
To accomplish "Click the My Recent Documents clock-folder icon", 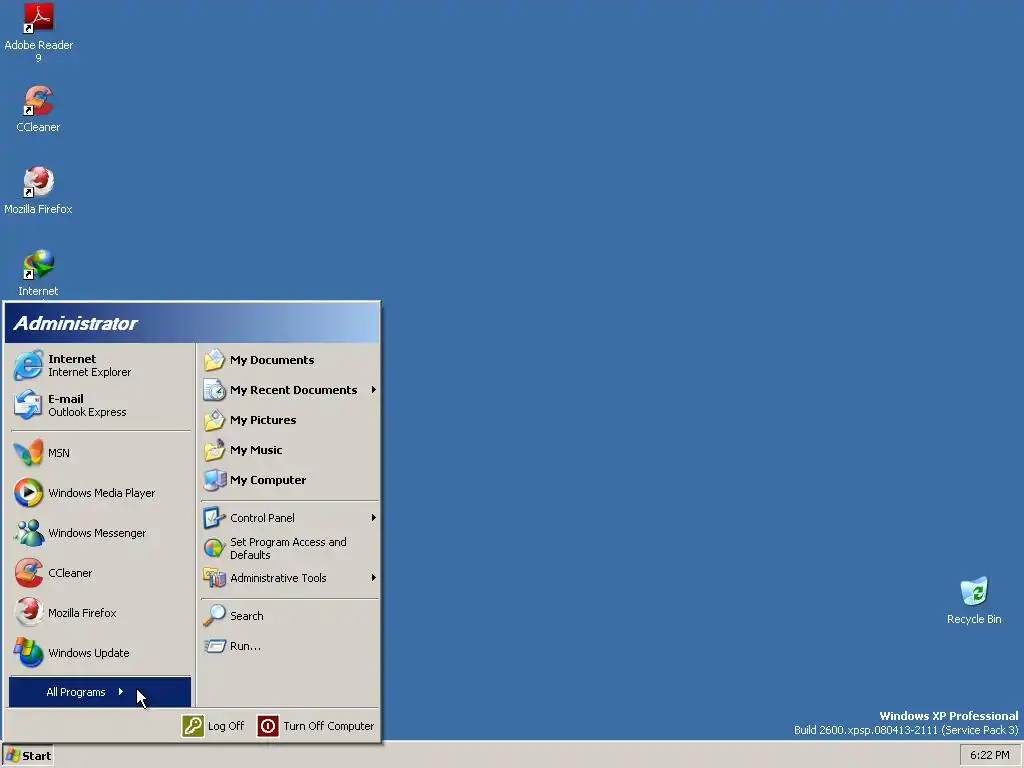I will [214, 390].
